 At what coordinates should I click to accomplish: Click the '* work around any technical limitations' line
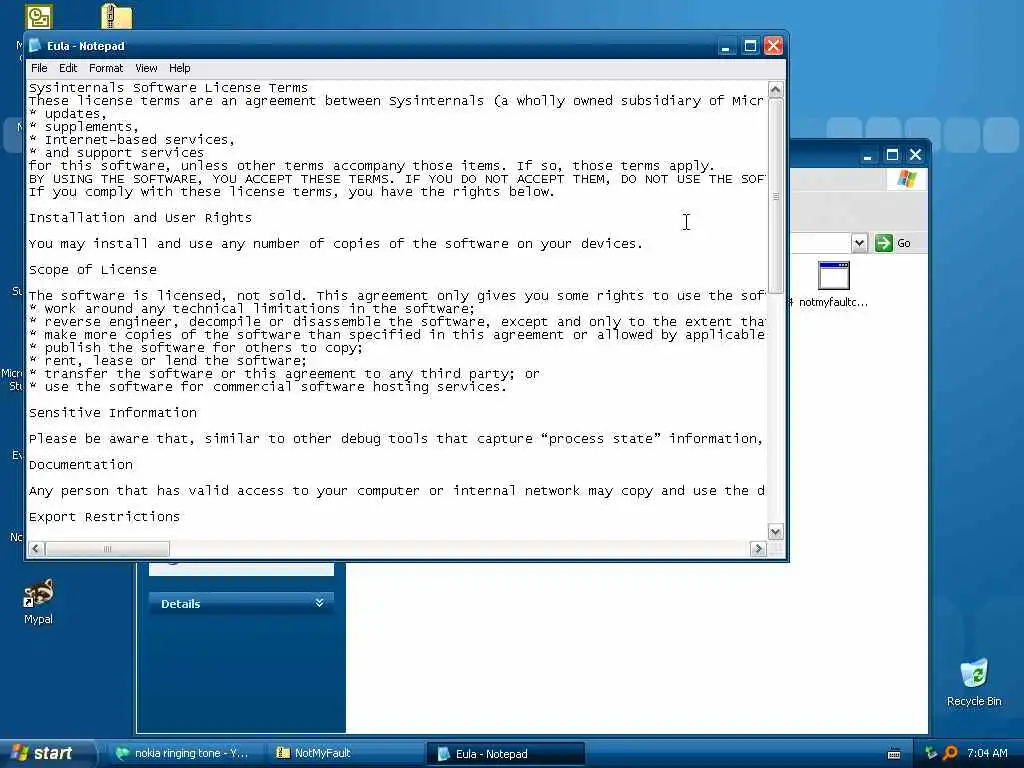tap(252, 308)
